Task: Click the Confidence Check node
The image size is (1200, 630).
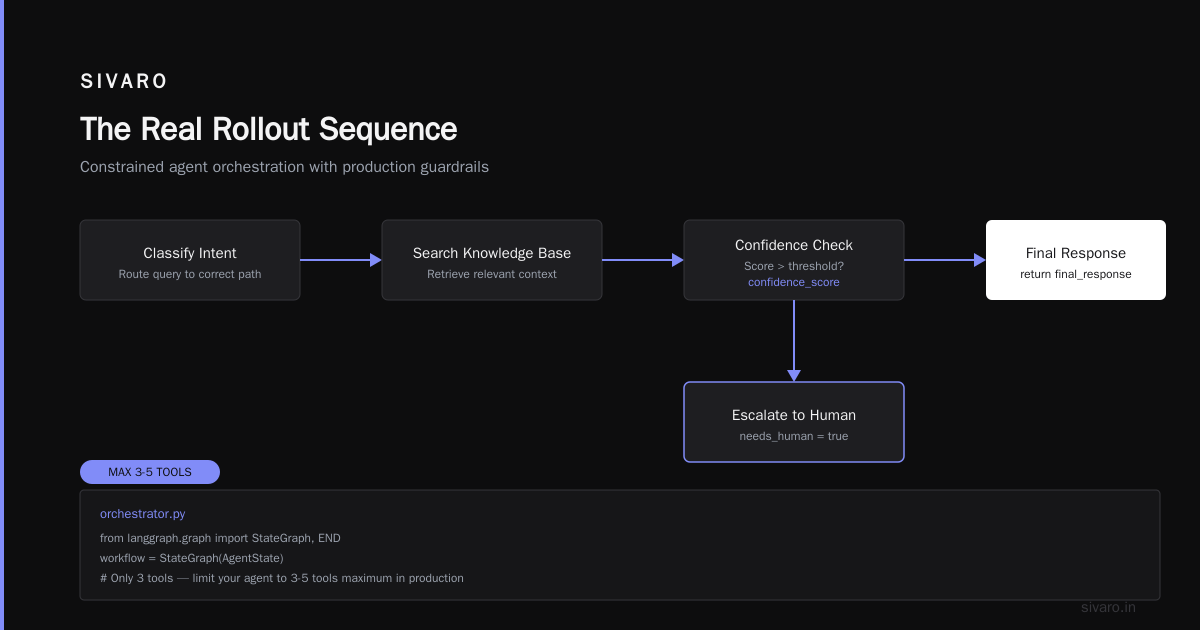Action: [794, 260]
